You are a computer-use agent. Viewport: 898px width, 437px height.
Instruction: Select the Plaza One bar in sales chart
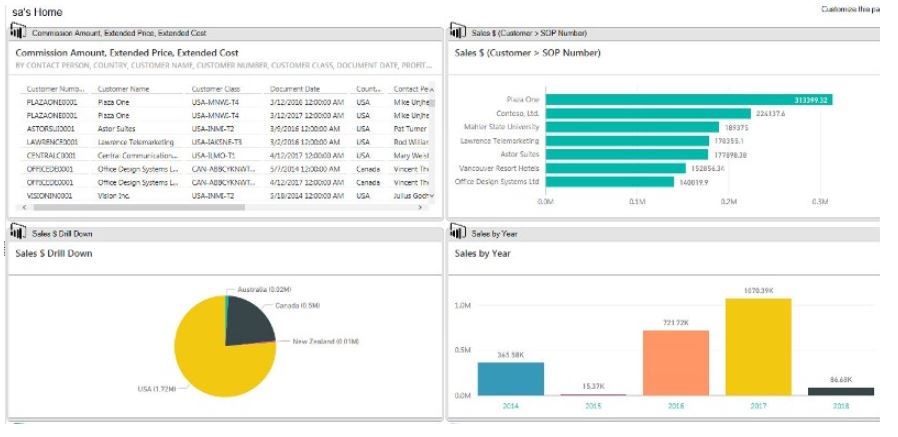pos(688,100)
